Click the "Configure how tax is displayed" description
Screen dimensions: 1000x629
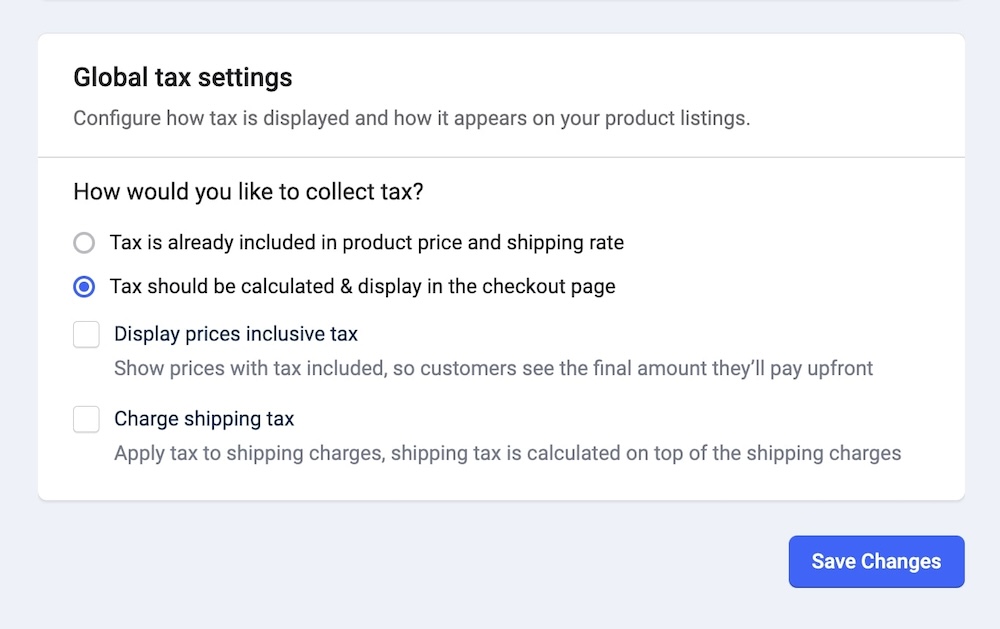coord(300,118)
